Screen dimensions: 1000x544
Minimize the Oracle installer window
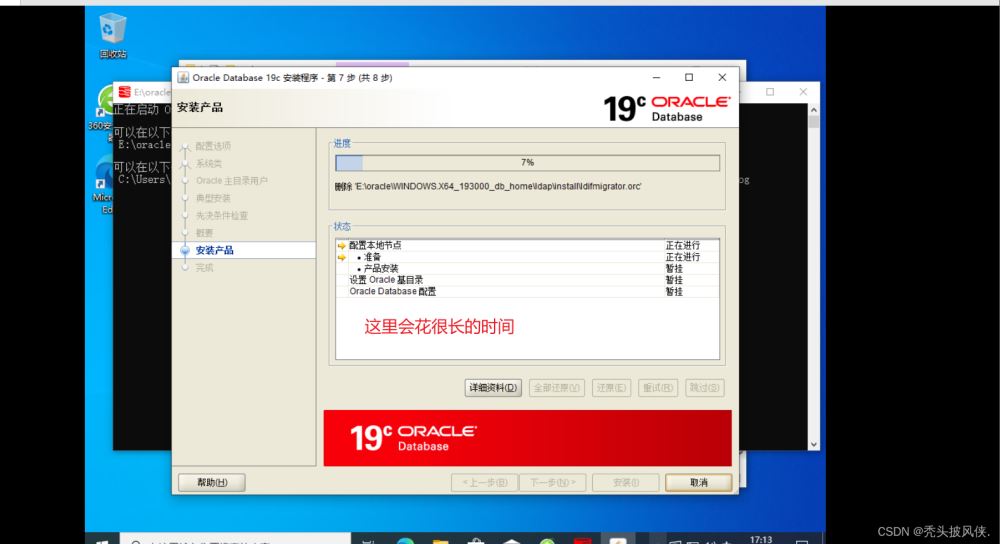click(656, 78)
